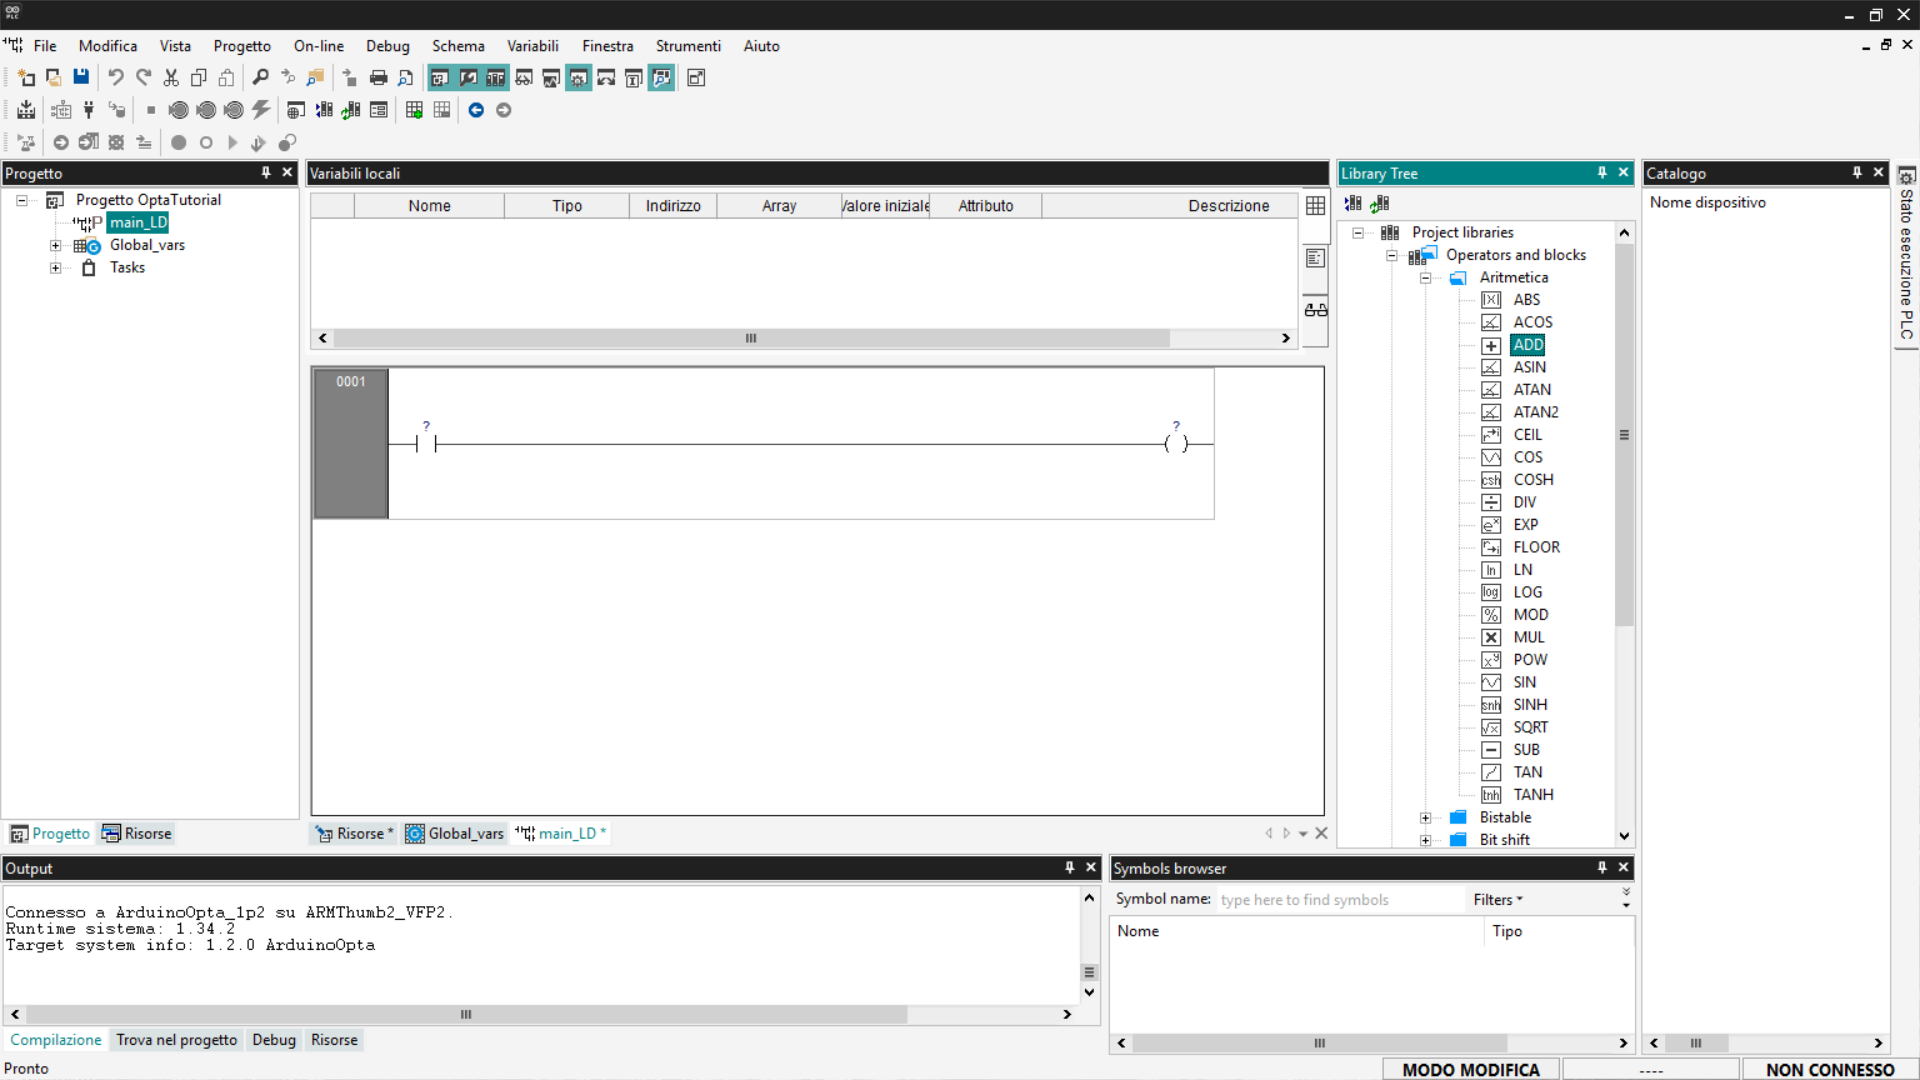Click the Cut scissors icon
This screenshot has height=1080, width=1920.
[x=171, y=78]
